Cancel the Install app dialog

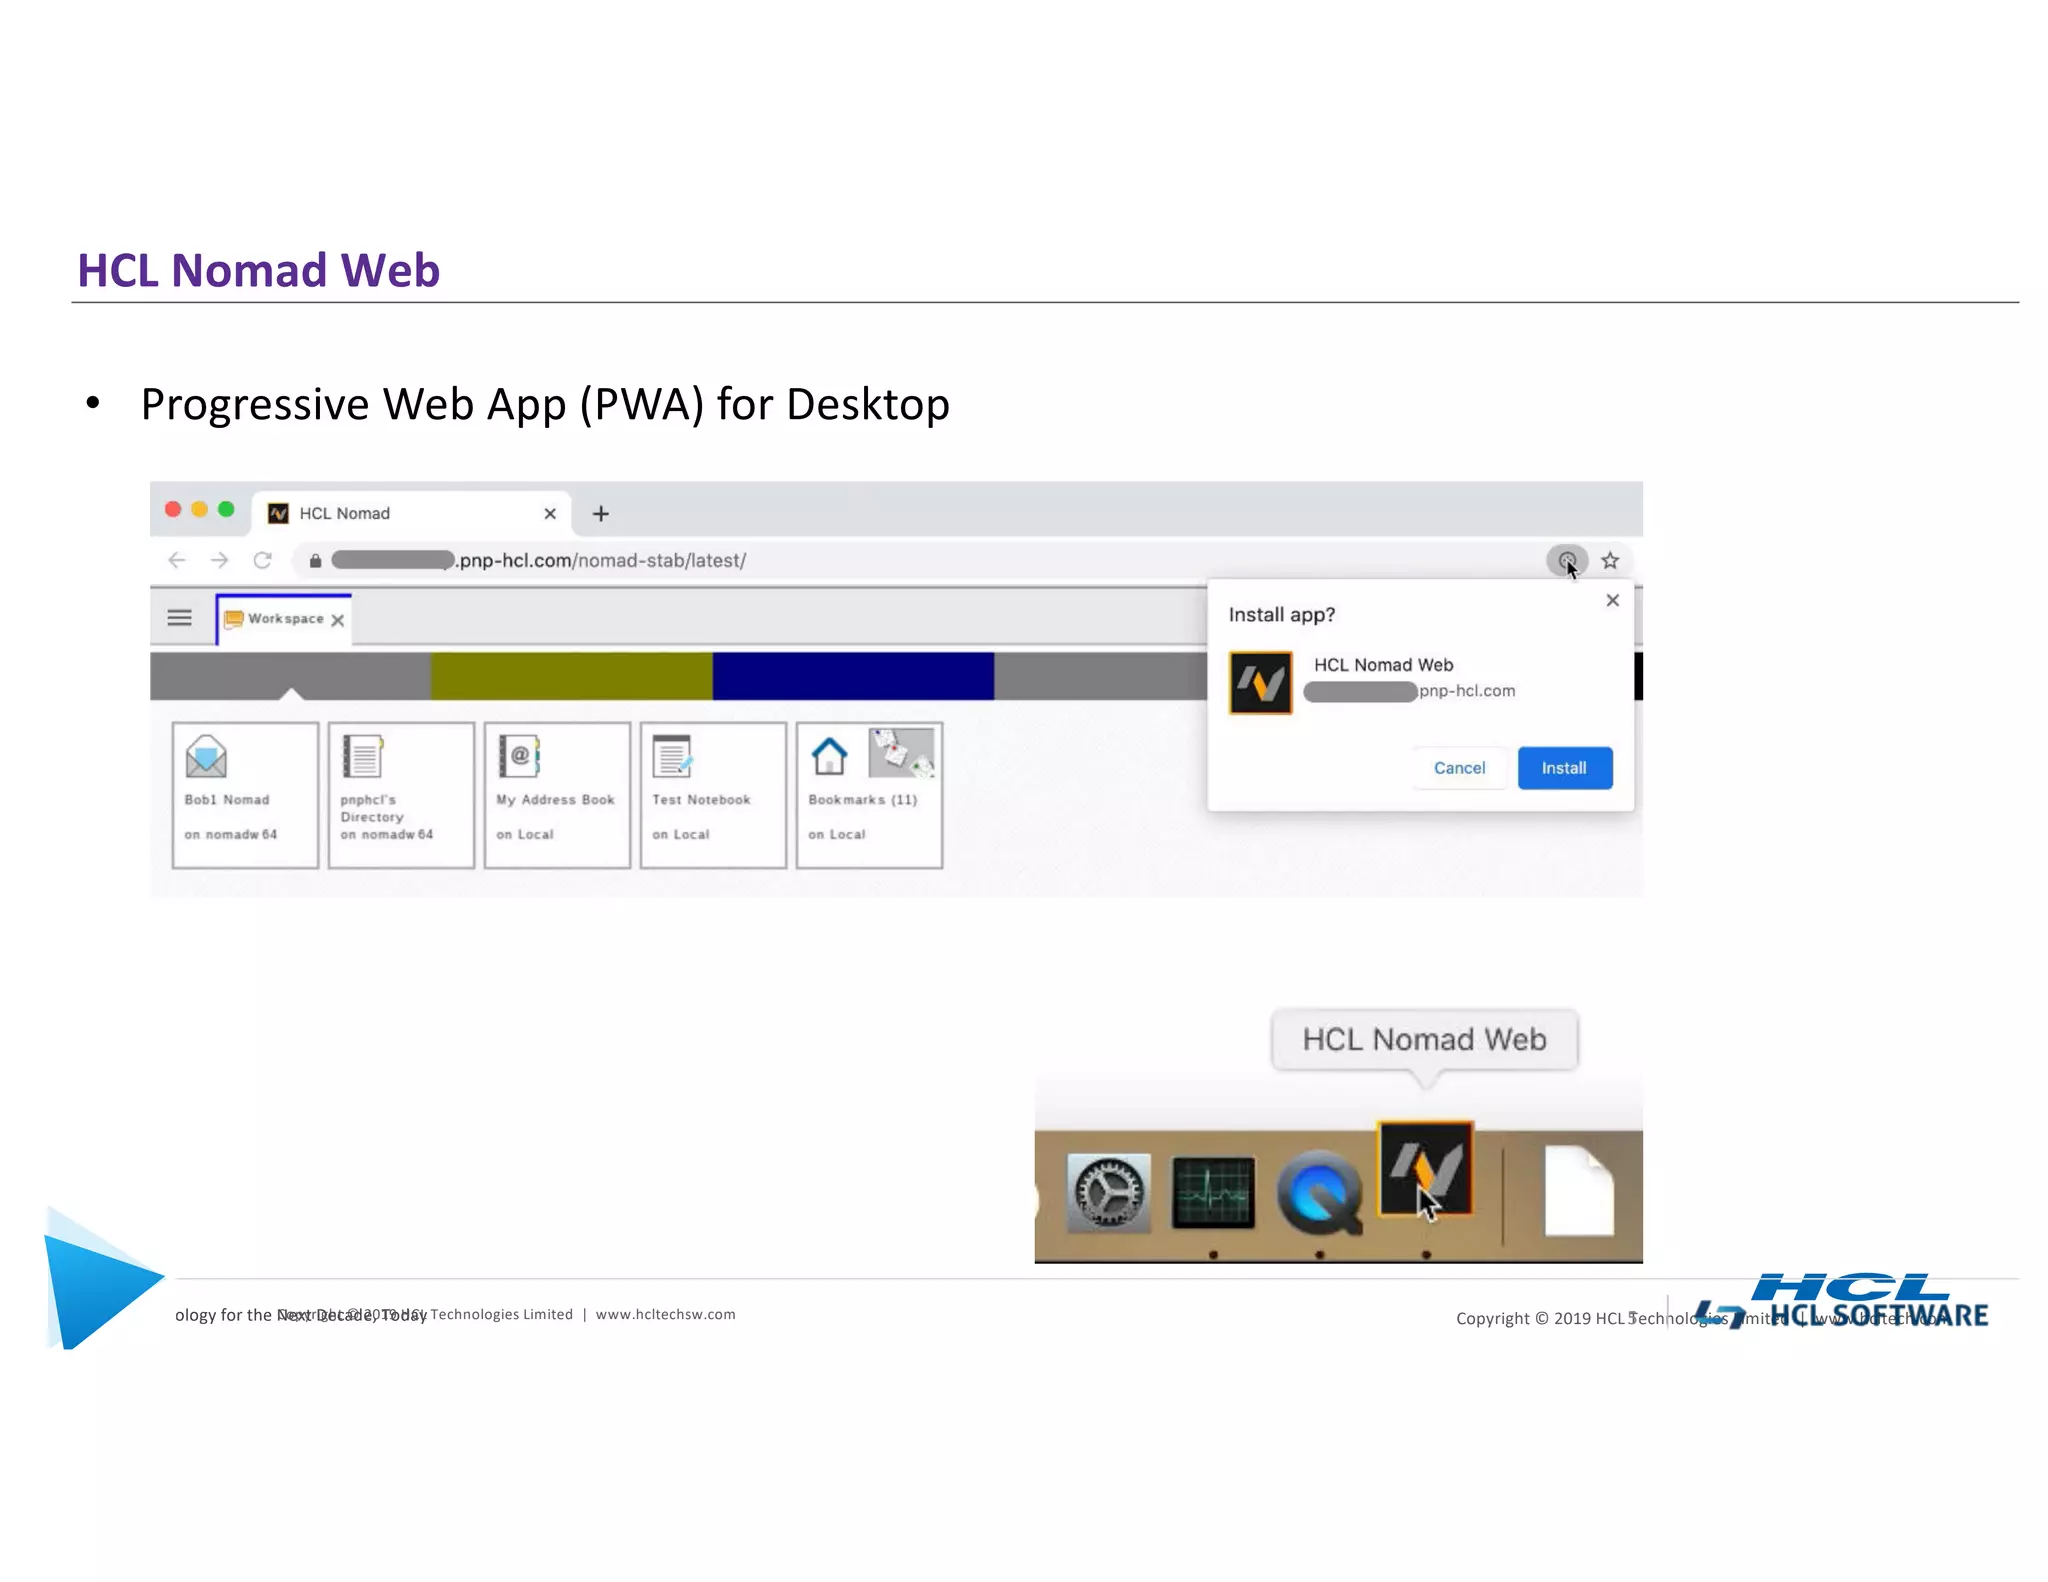[x=1459, y=768]
